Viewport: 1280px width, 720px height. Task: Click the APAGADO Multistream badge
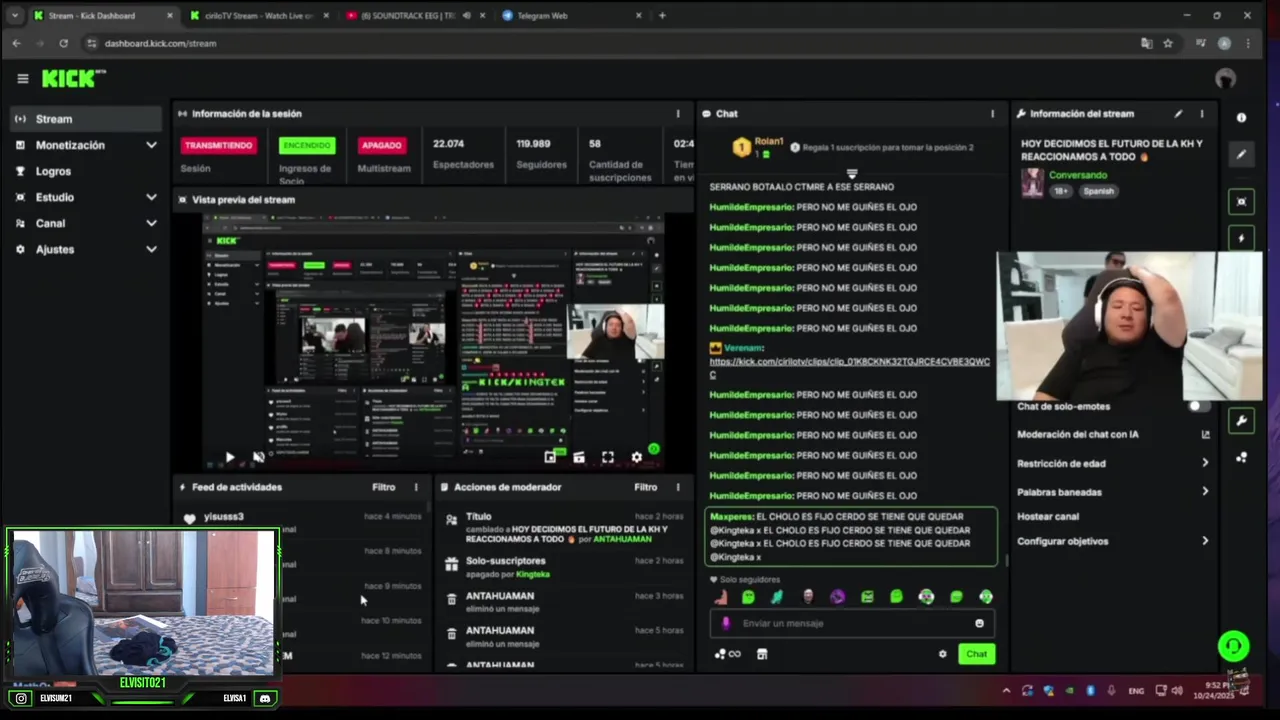(382, 145)
